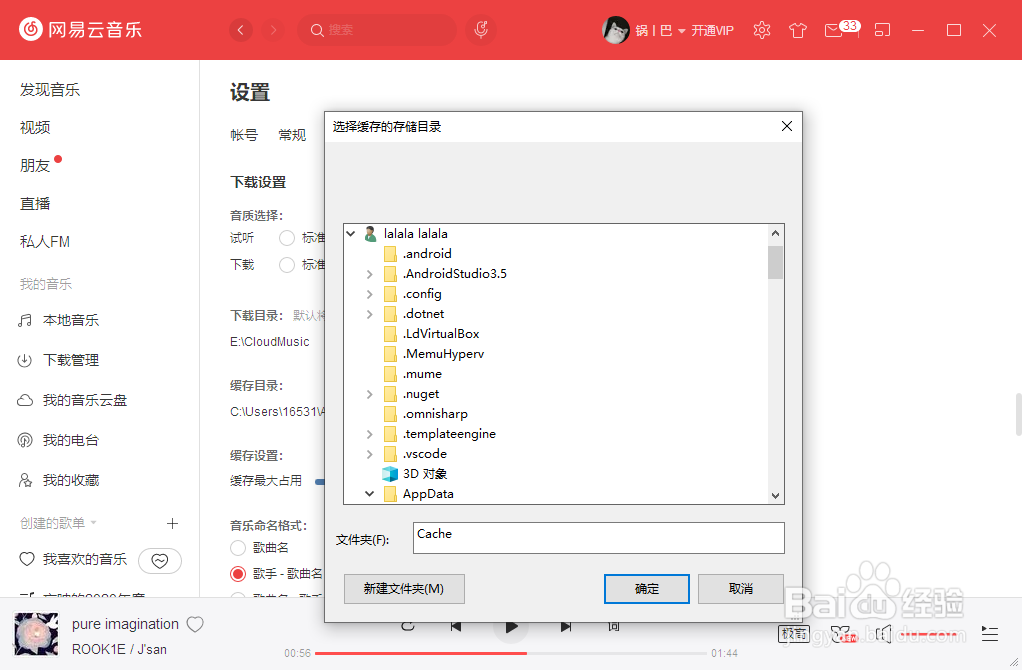
Task: Open the user name dropdown arrow
Action: tap(682, 31)
